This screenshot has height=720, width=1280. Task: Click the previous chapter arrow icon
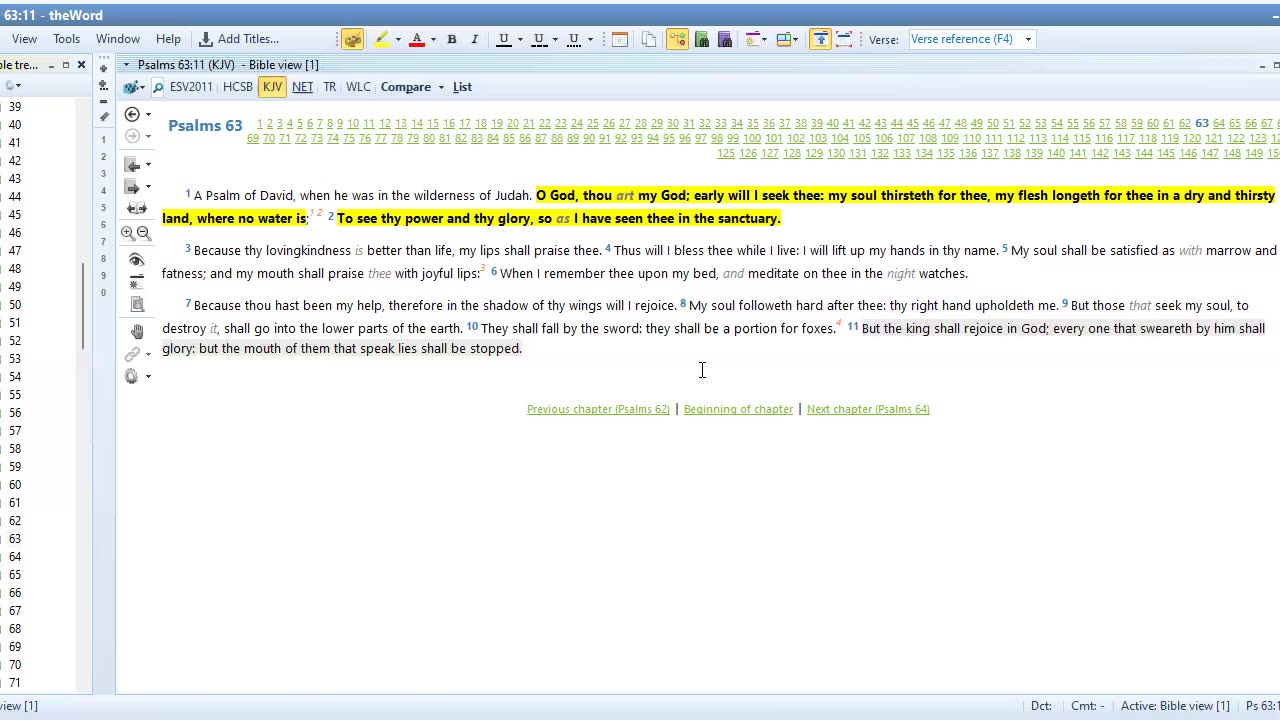click(133, 164)
